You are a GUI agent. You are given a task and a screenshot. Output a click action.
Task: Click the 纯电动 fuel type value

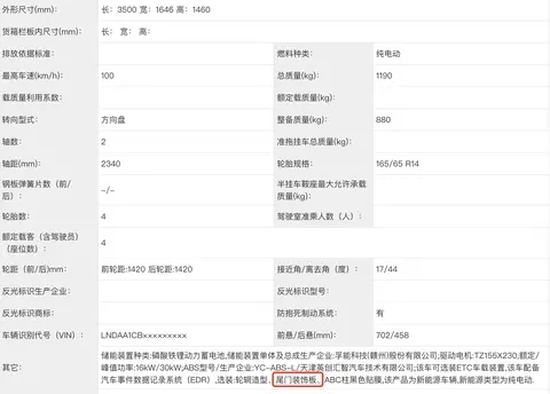click(x=388, y=54)
